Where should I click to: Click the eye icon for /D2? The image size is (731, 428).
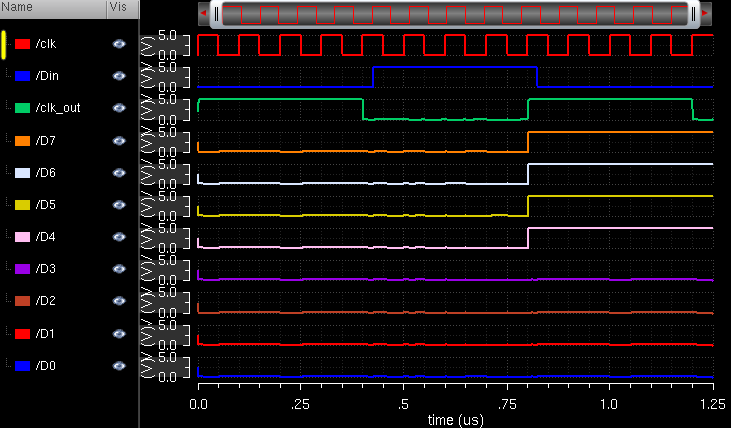click(x=119, y=302)
